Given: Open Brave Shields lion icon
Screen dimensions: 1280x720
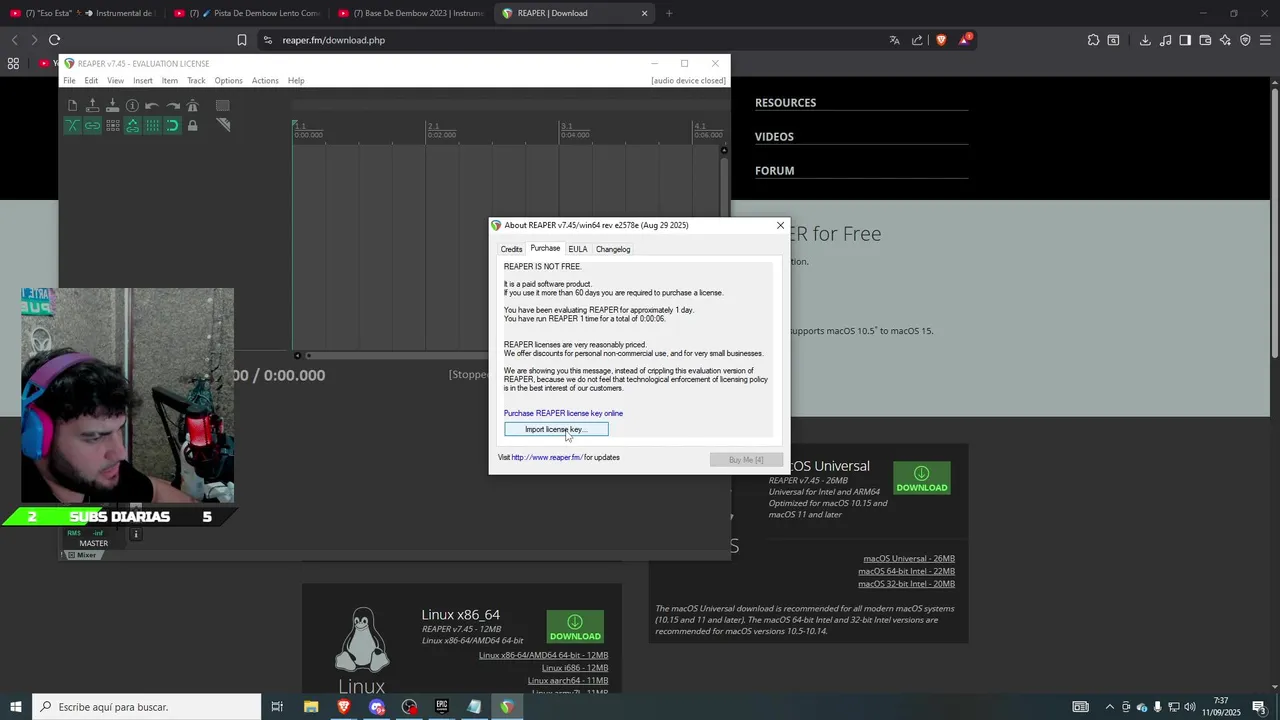Looking at the screenshot, I should [x=941, y=40].
